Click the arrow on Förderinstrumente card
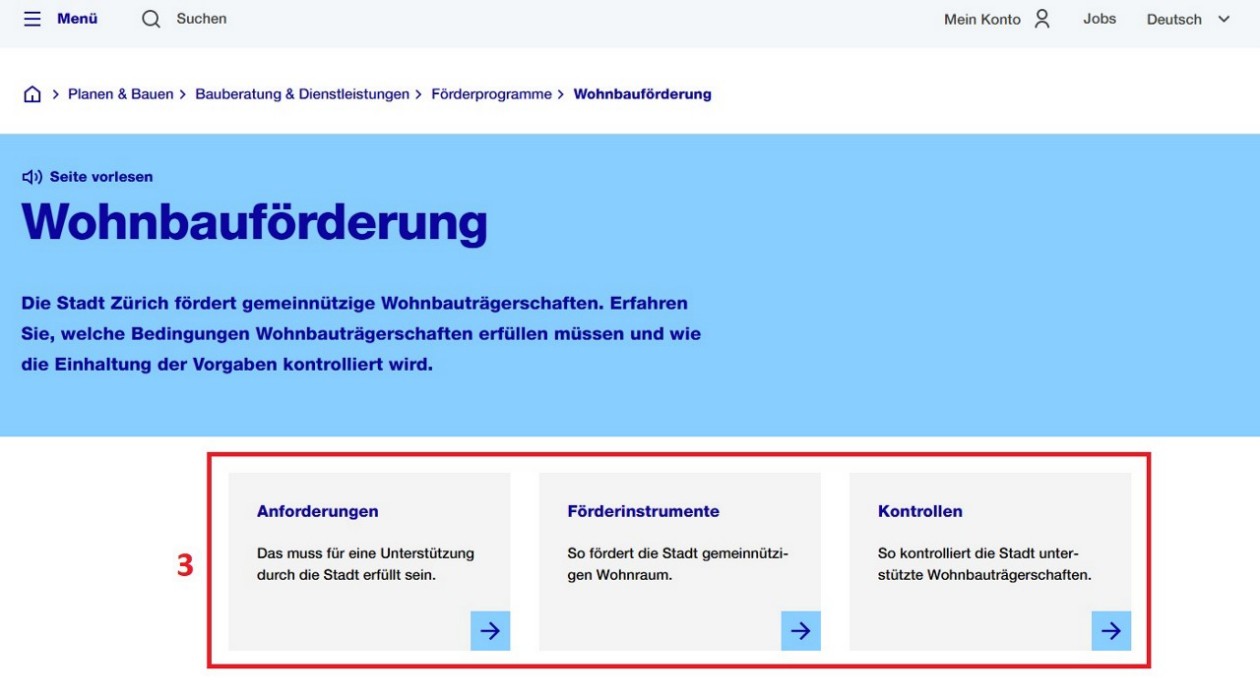Image resolution: width=1260 pixels, height=693 pixels. 801,631
